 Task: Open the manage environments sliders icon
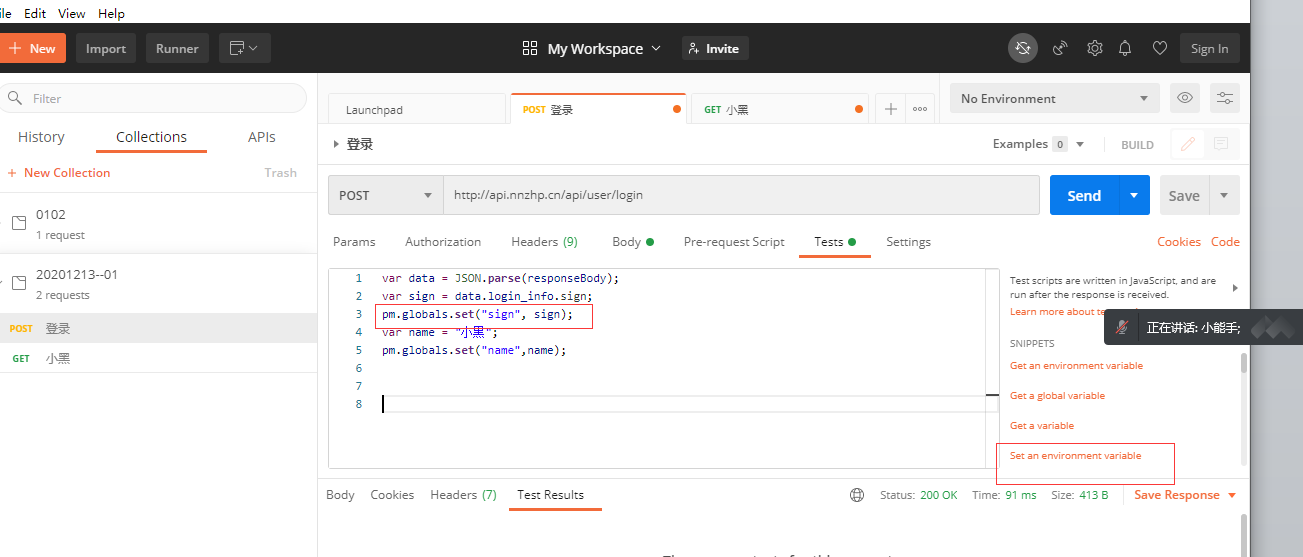point(1224,98)
